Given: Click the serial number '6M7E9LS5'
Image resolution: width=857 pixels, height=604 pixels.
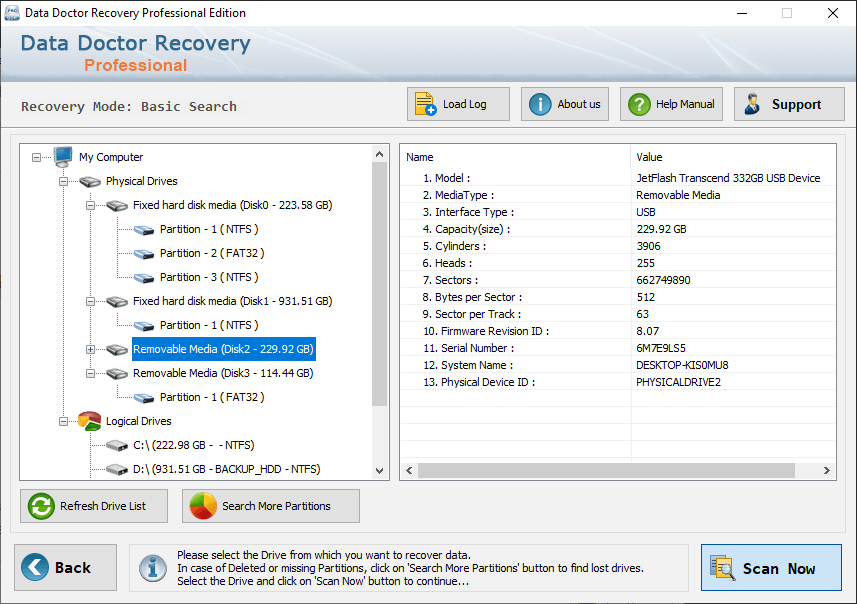Looking at the screenshot, I should [x=661, y=348].
